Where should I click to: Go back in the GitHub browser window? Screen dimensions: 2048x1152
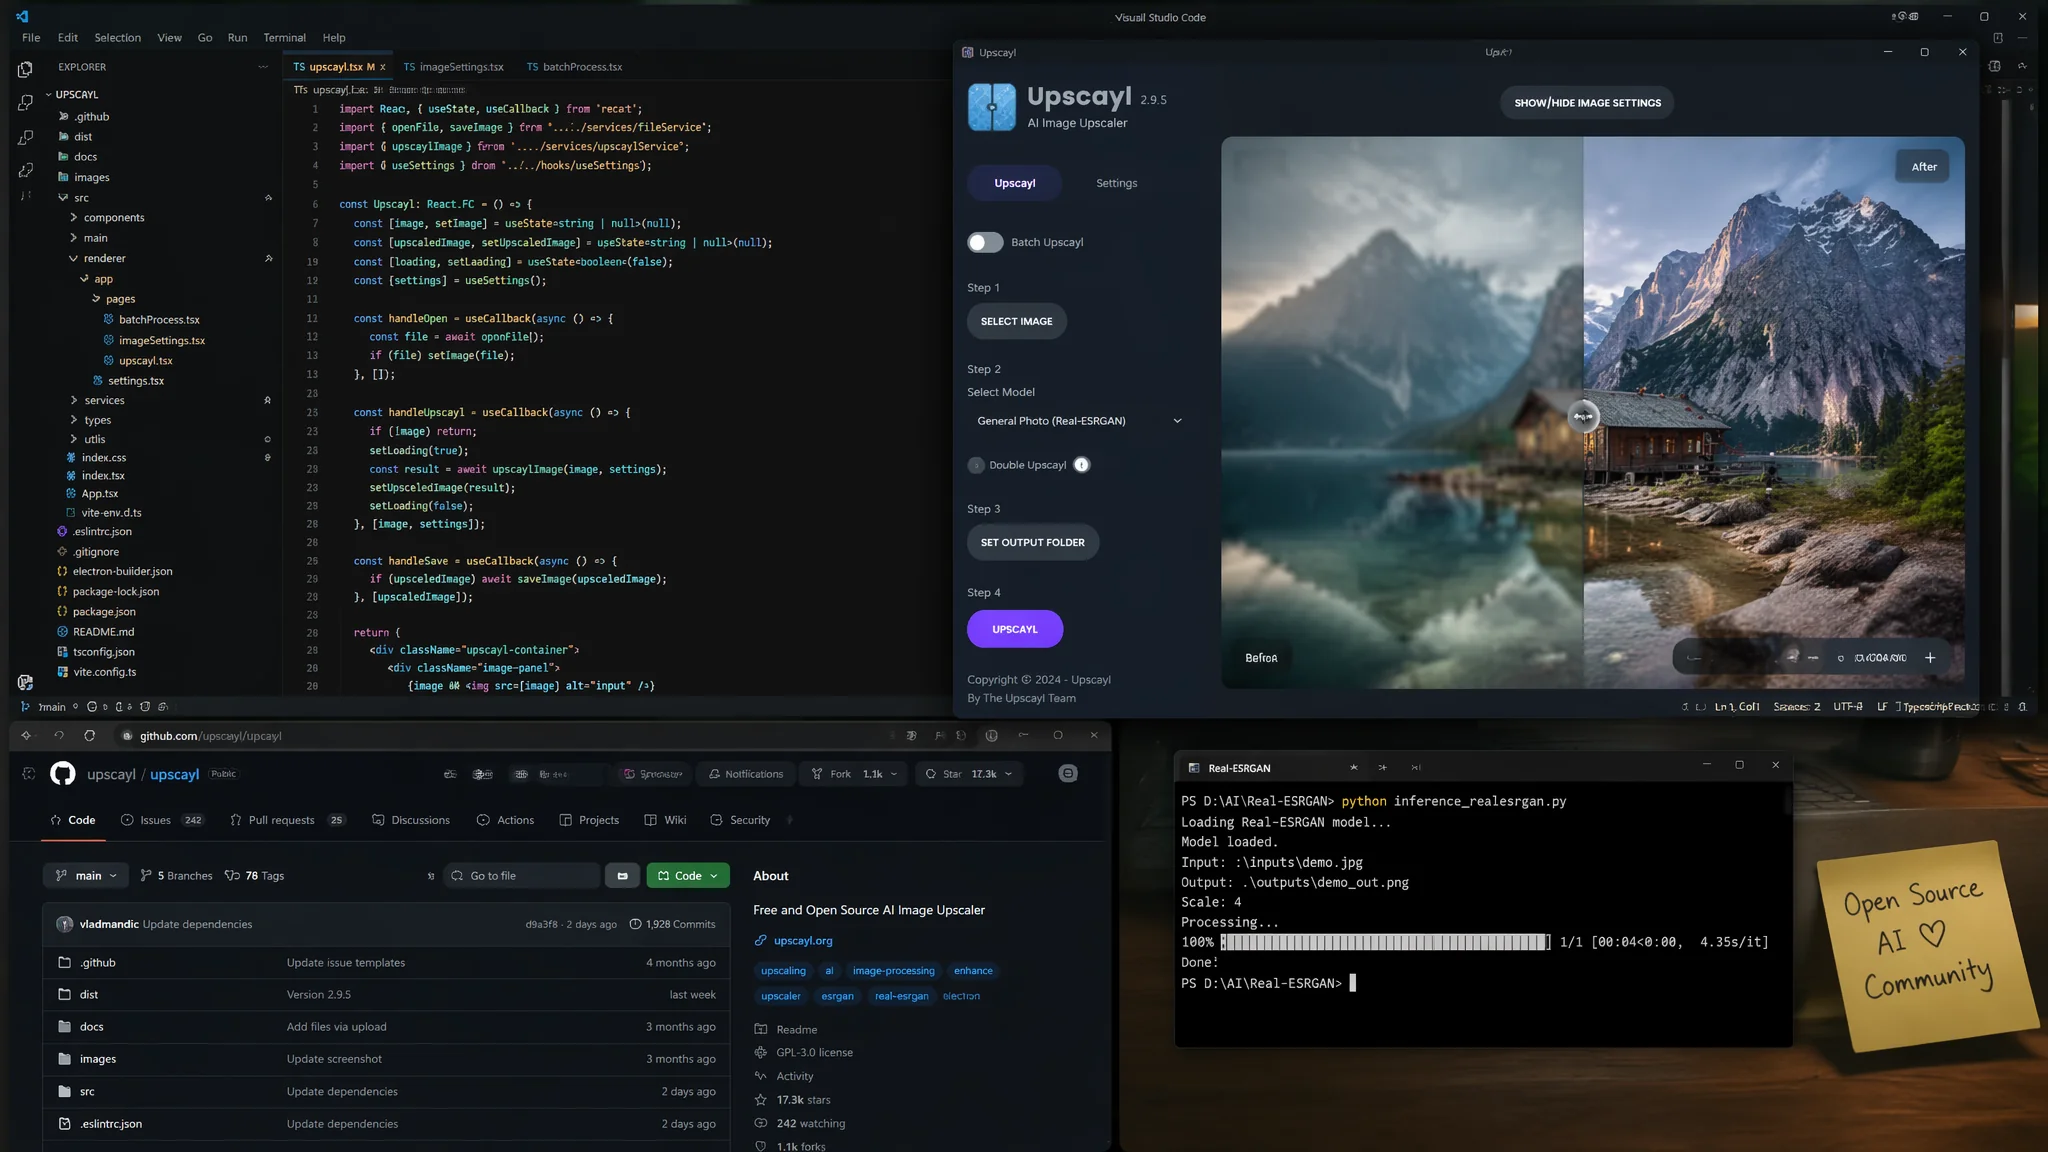pyautogui.click(x=26, y=736)
